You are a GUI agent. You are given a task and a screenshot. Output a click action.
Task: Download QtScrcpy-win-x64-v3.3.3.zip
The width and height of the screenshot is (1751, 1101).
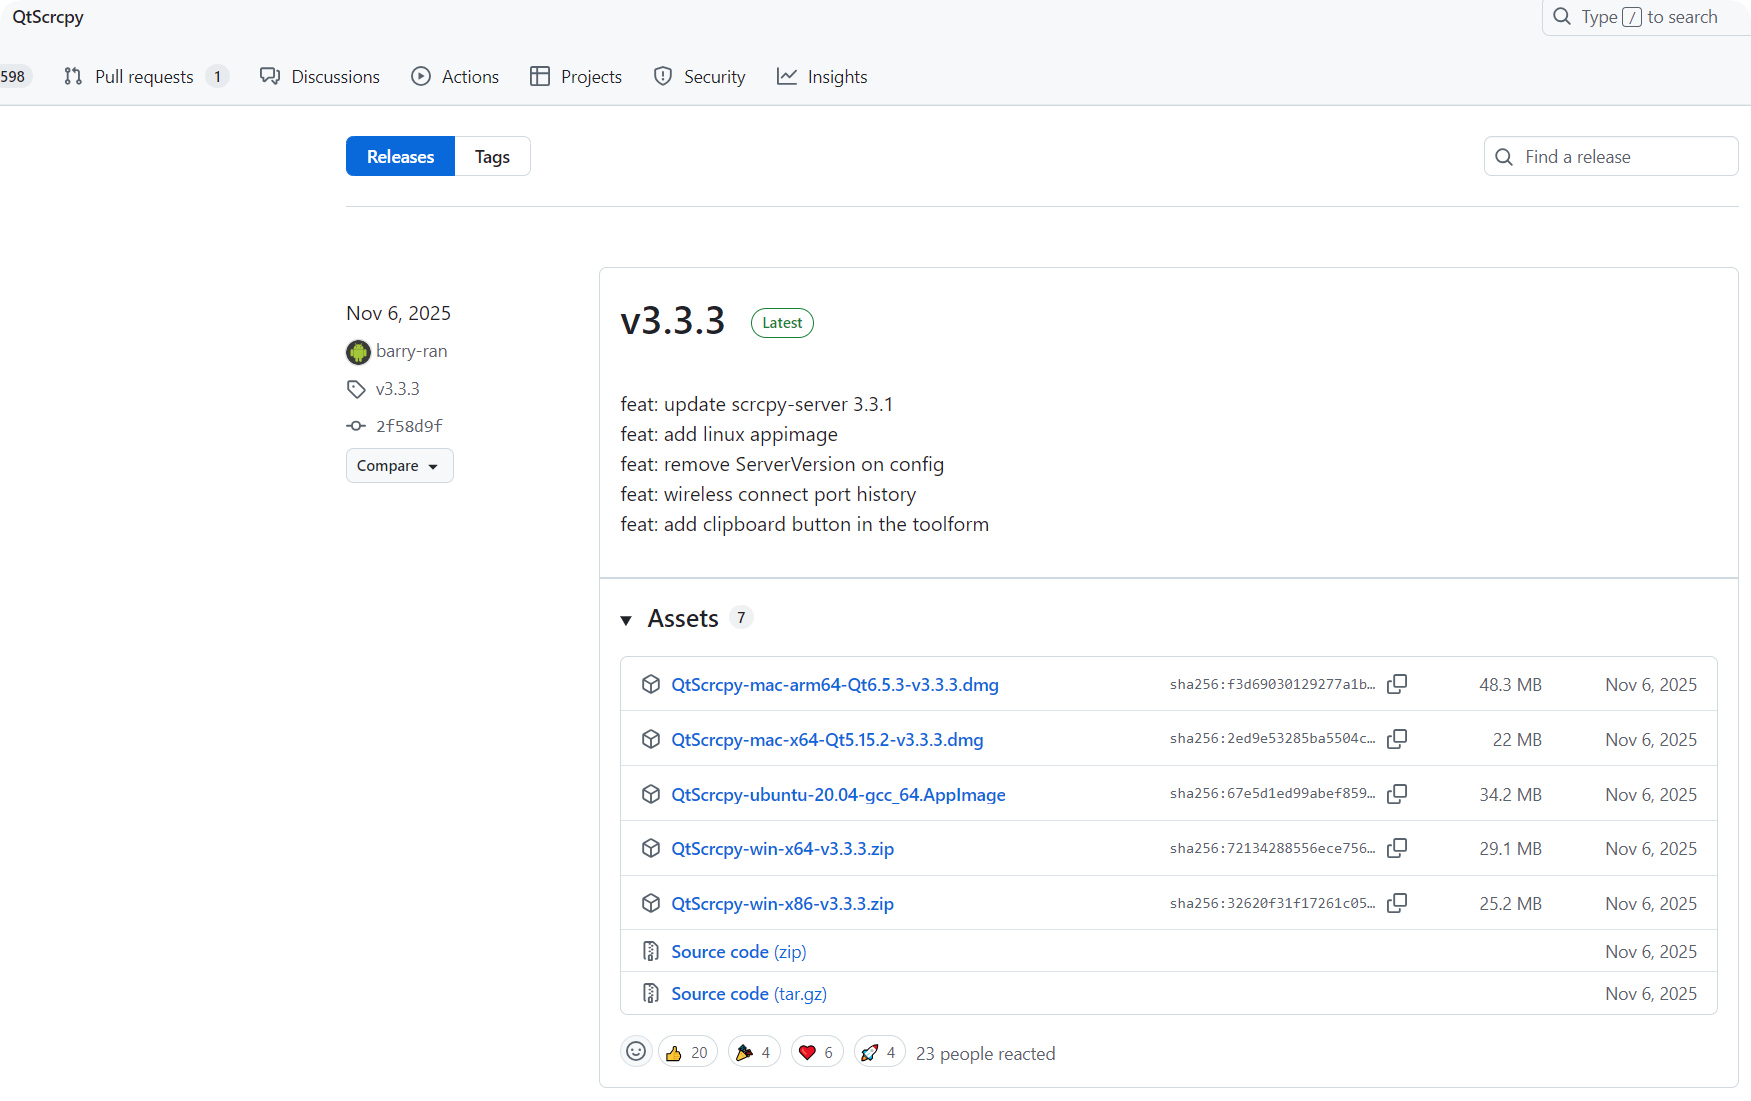[x=782, y=849]
